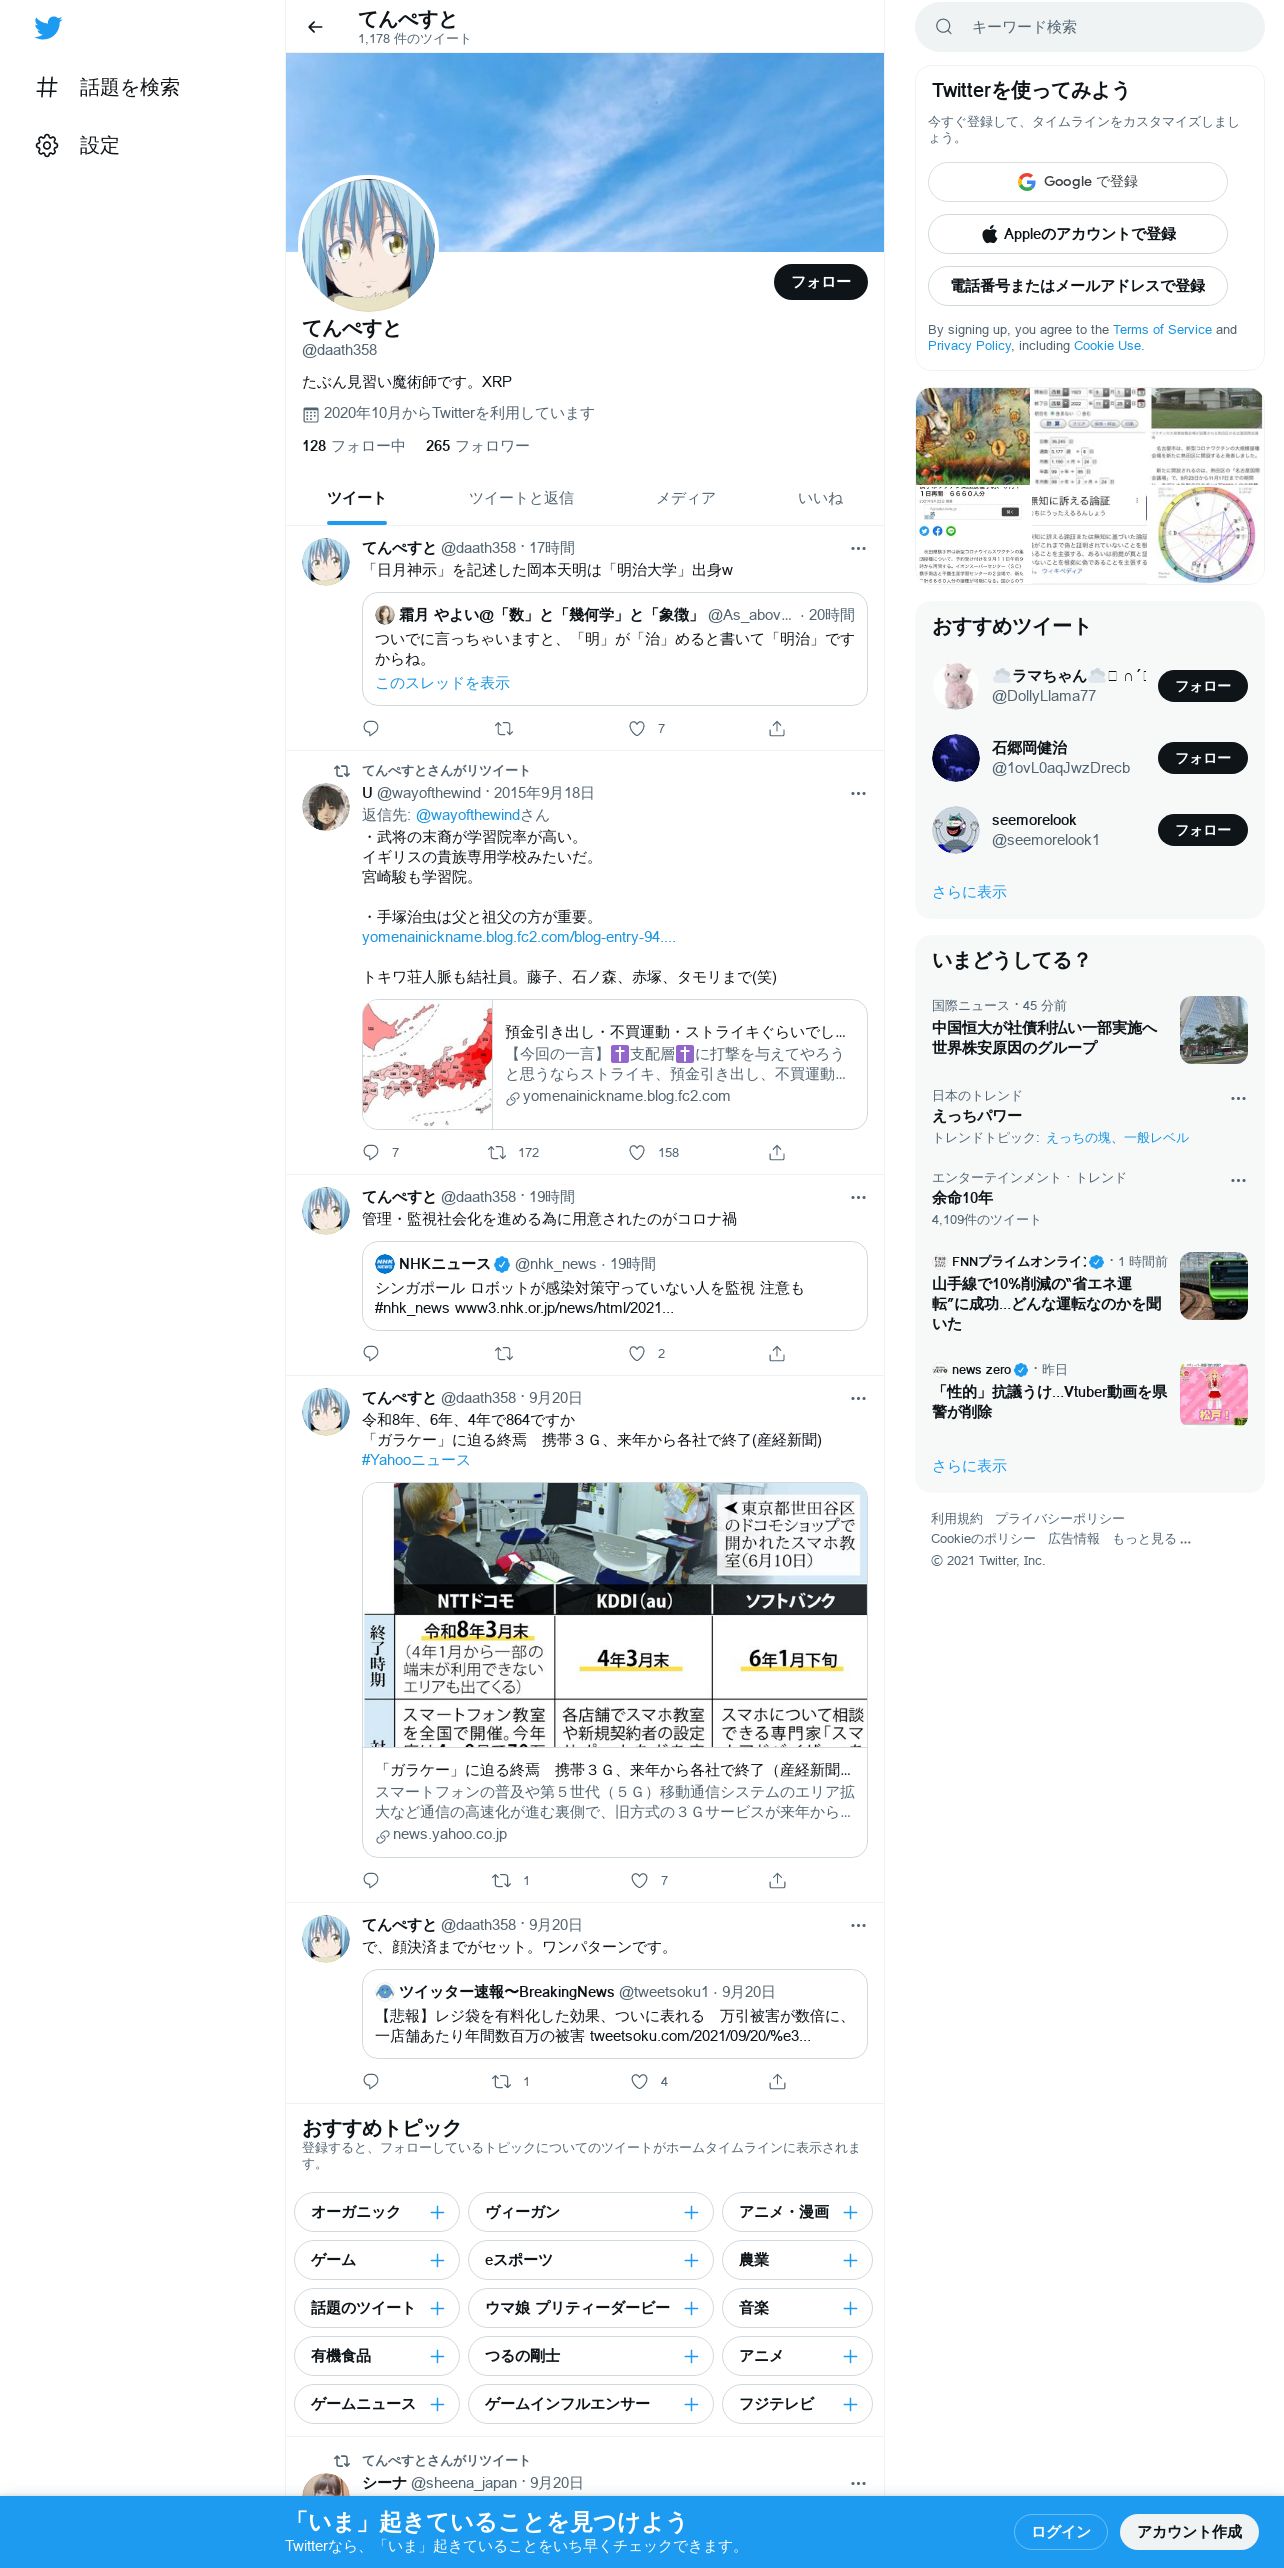Open more options on コロナ禍 tweet
Viewport: 1284px width, 2568px height.
click(x=858, y=1197)
